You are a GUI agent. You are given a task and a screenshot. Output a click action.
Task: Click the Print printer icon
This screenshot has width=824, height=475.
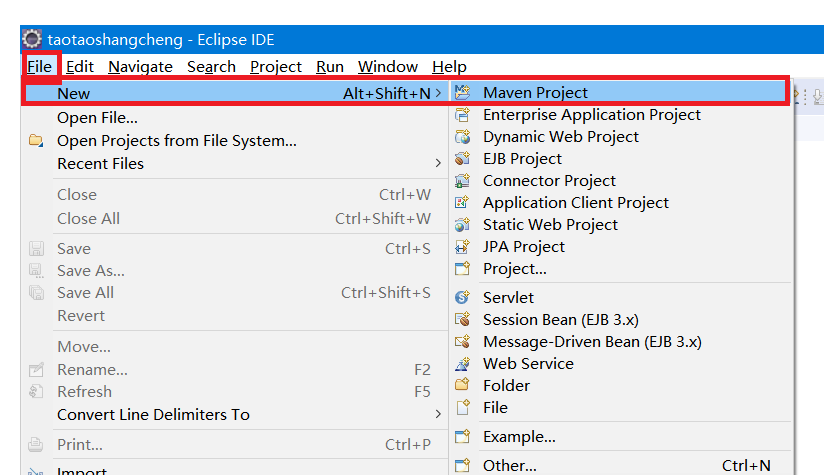(x=36, y=445)
